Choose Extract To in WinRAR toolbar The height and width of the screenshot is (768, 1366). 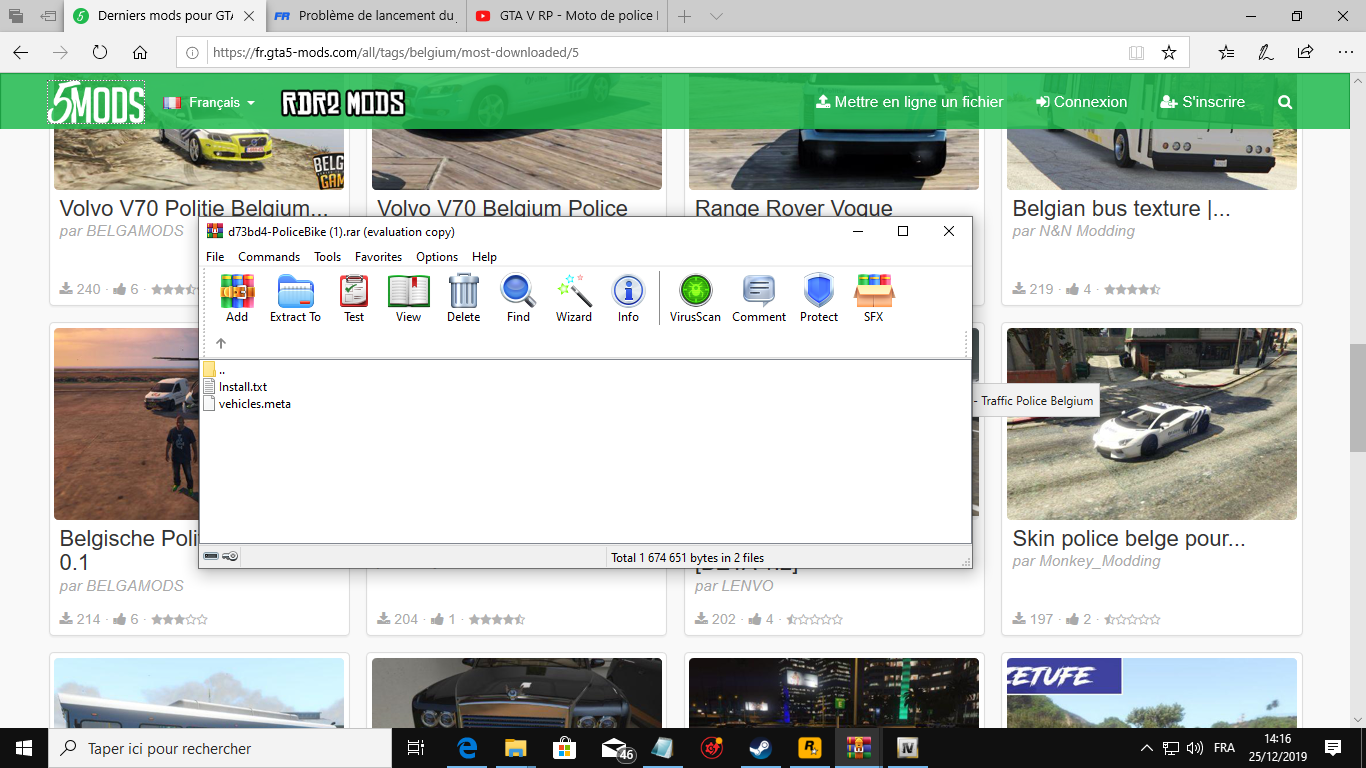tap(295, 298)
